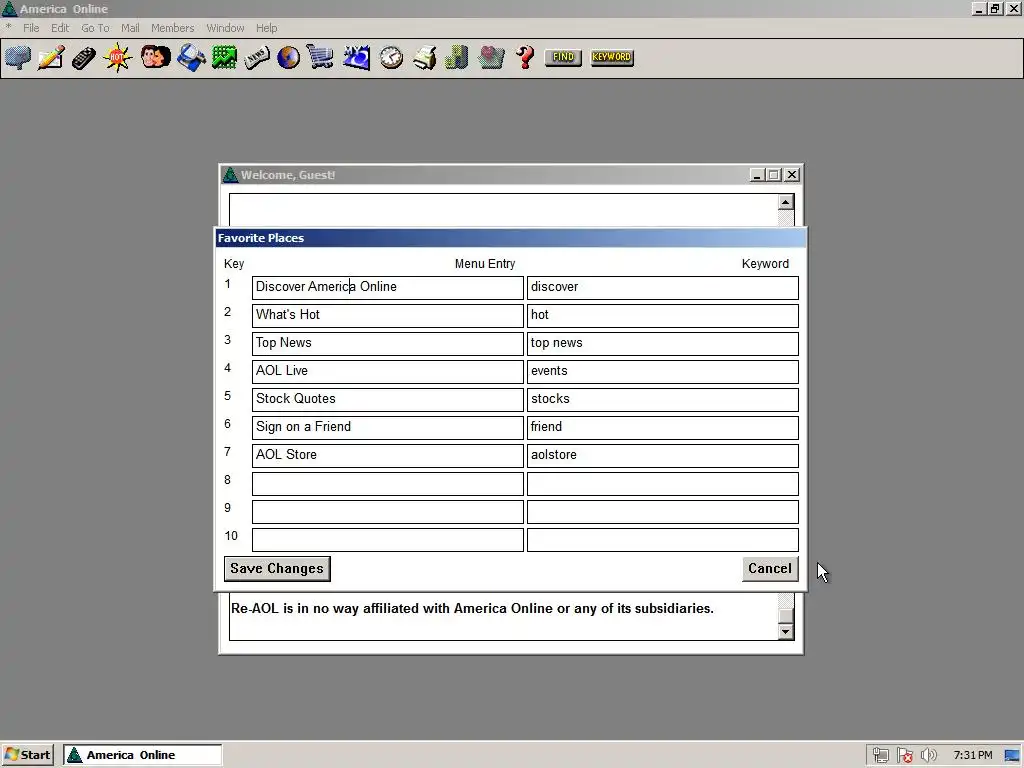Click the 7:31 PM system clock
The height and width of the screenshot is (768, 1024).
972,755
